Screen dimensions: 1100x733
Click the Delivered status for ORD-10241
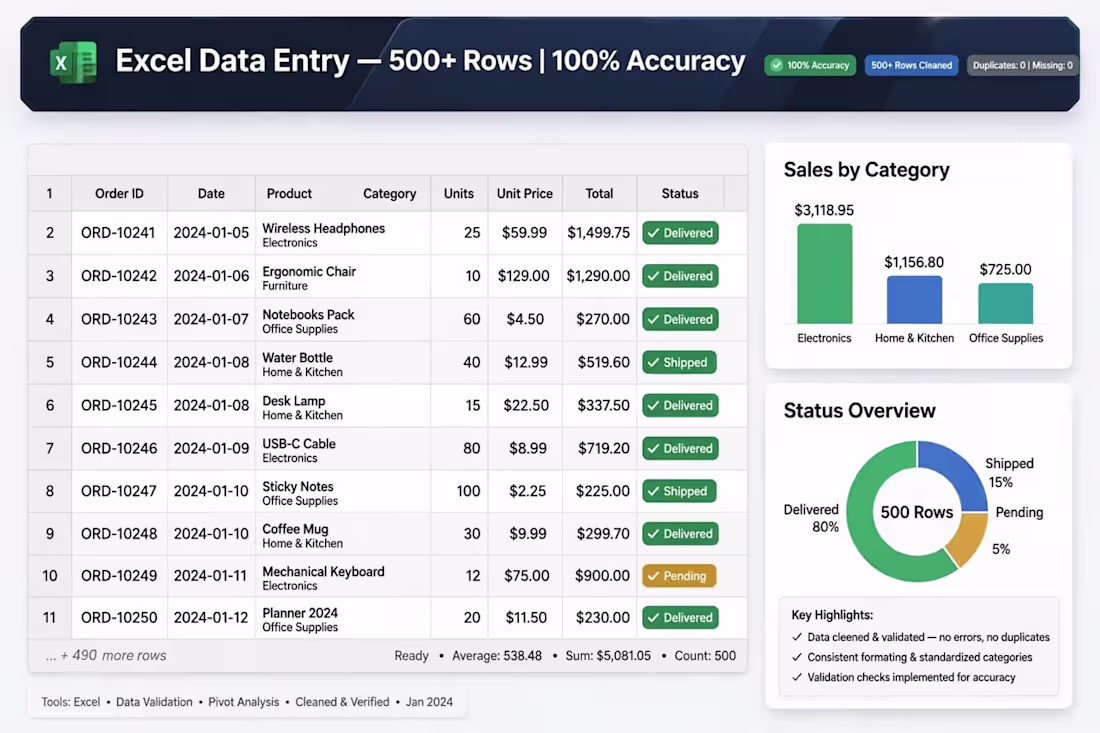pyautogui.click(x=680, y=233)
